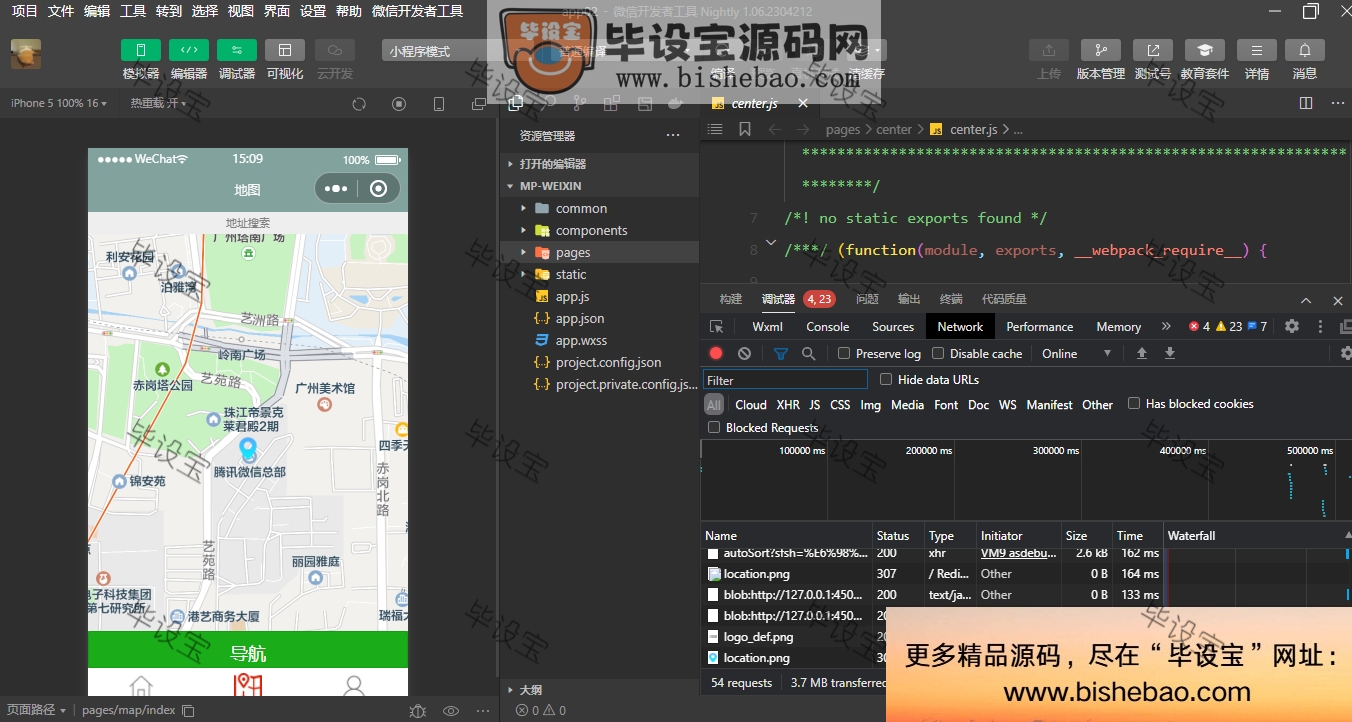Click the export HAR download arrow
Screen dimensions: 1352x722
(x=1170, y=353)
